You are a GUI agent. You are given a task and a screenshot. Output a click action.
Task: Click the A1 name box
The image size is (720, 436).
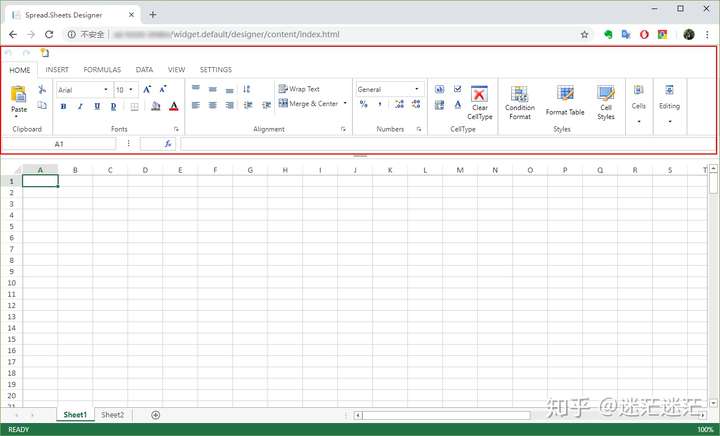point(59,144)
